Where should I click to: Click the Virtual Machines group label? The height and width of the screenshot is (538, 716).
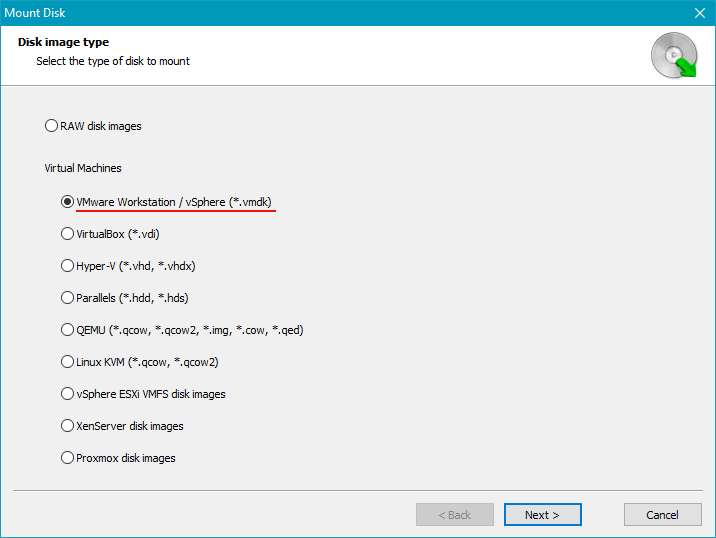click(83, 168)
